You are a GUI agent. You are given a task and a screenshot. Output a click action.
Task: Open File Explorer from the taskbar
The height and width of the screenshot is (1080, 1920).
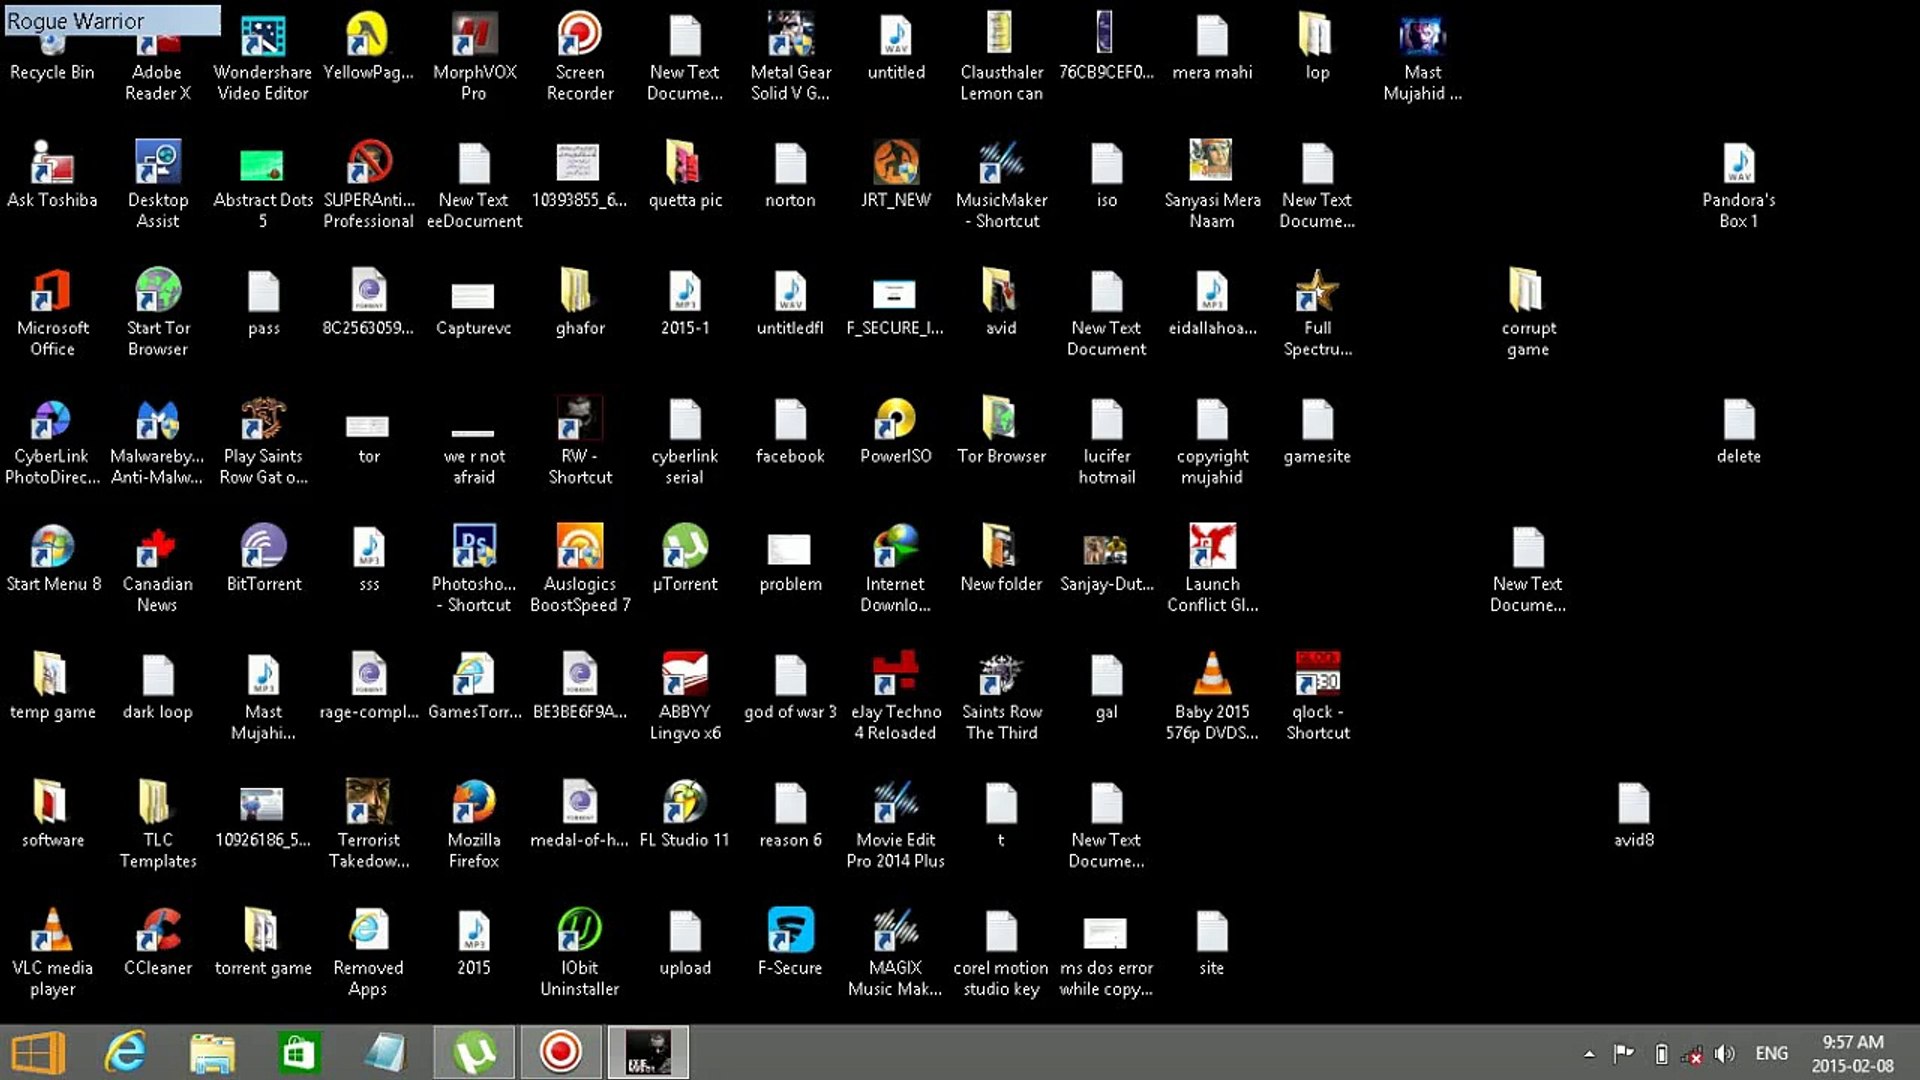click(212, 1053)
